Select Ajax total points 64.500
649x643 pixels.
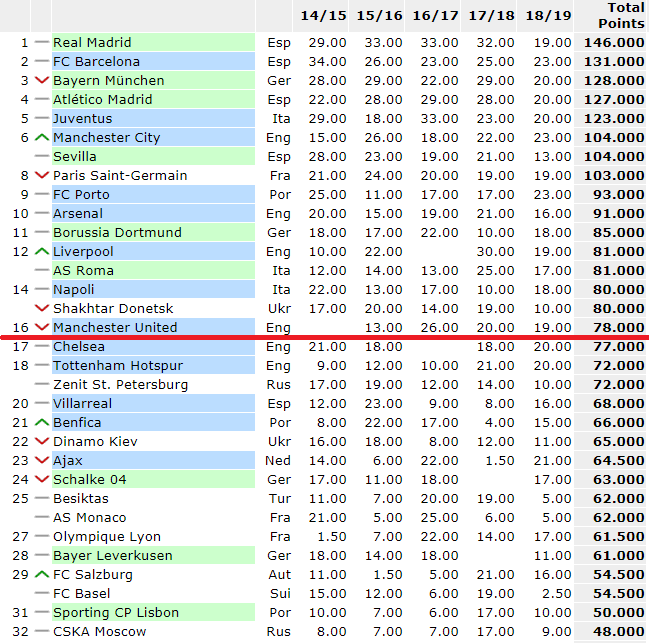coord(619,461)
